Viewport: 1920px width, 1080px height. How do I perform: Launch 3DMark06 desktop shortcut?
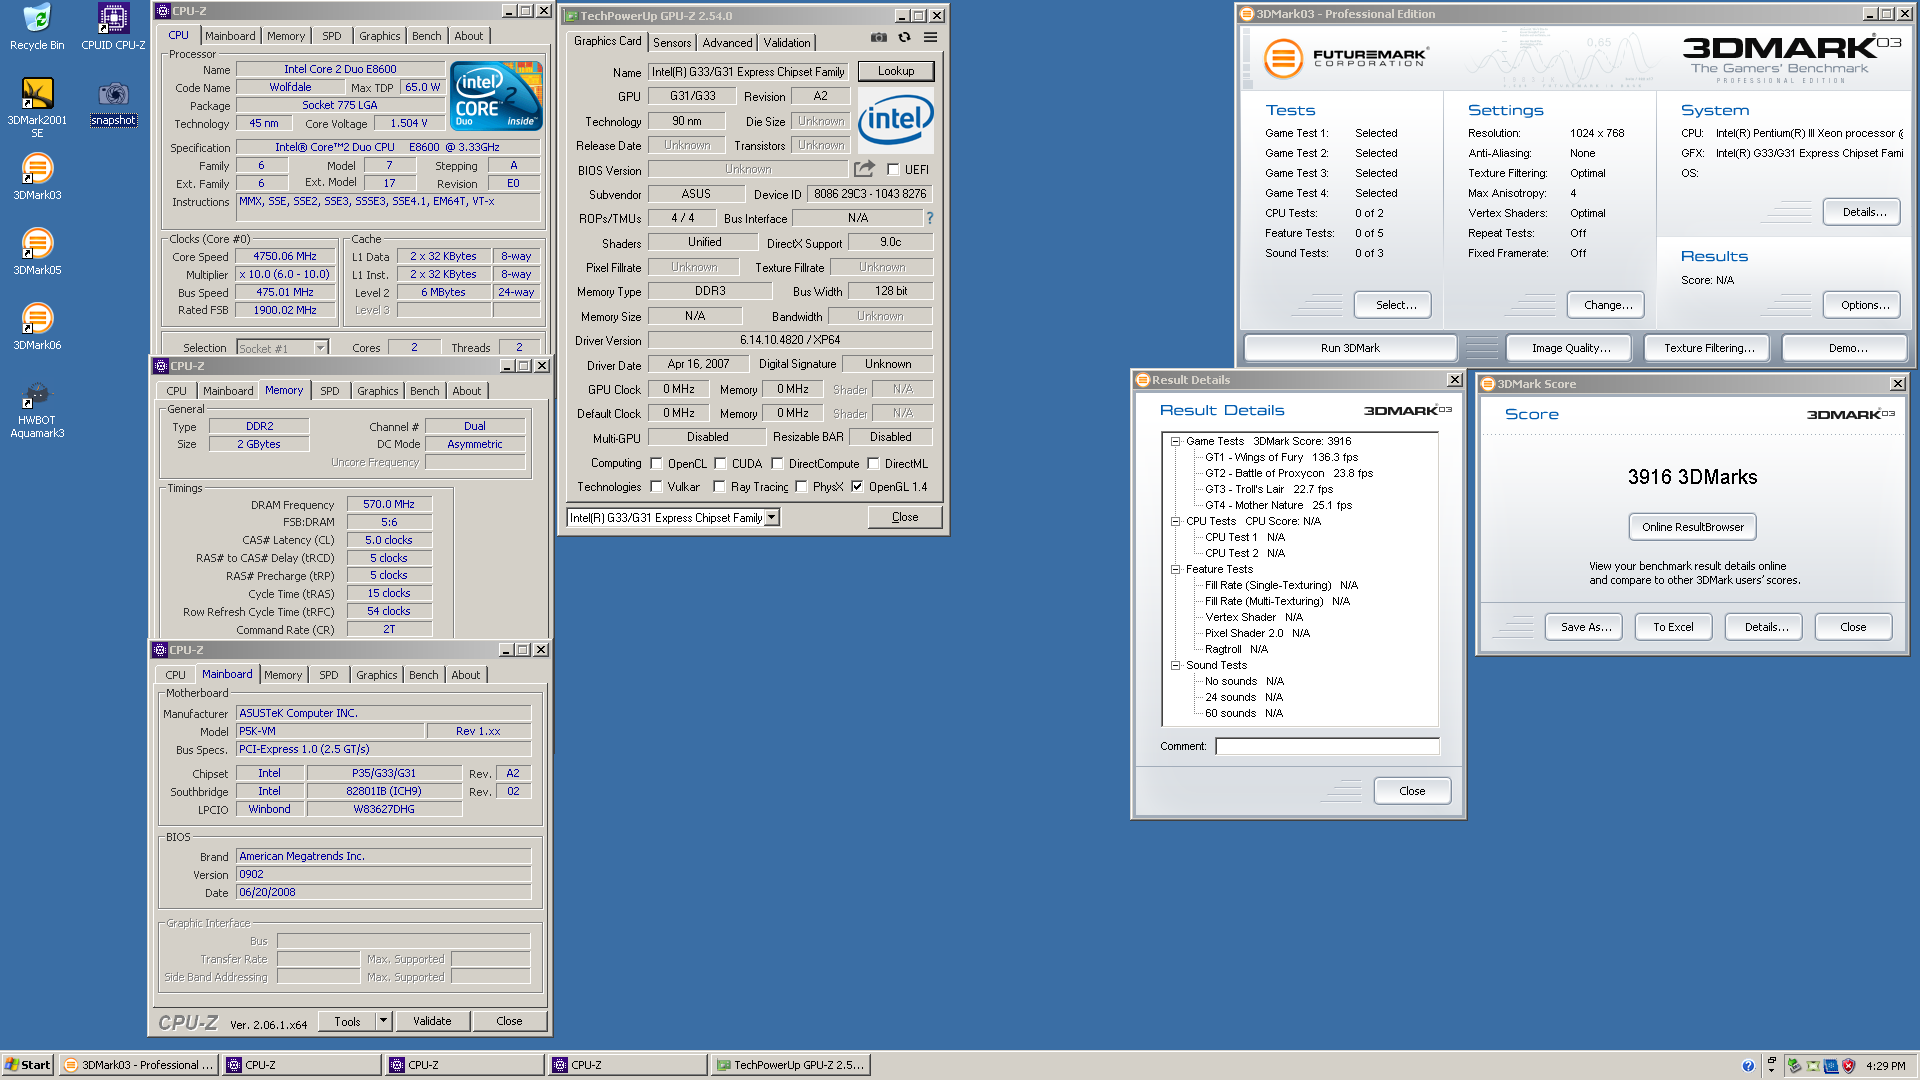click(x=37, y=327)
